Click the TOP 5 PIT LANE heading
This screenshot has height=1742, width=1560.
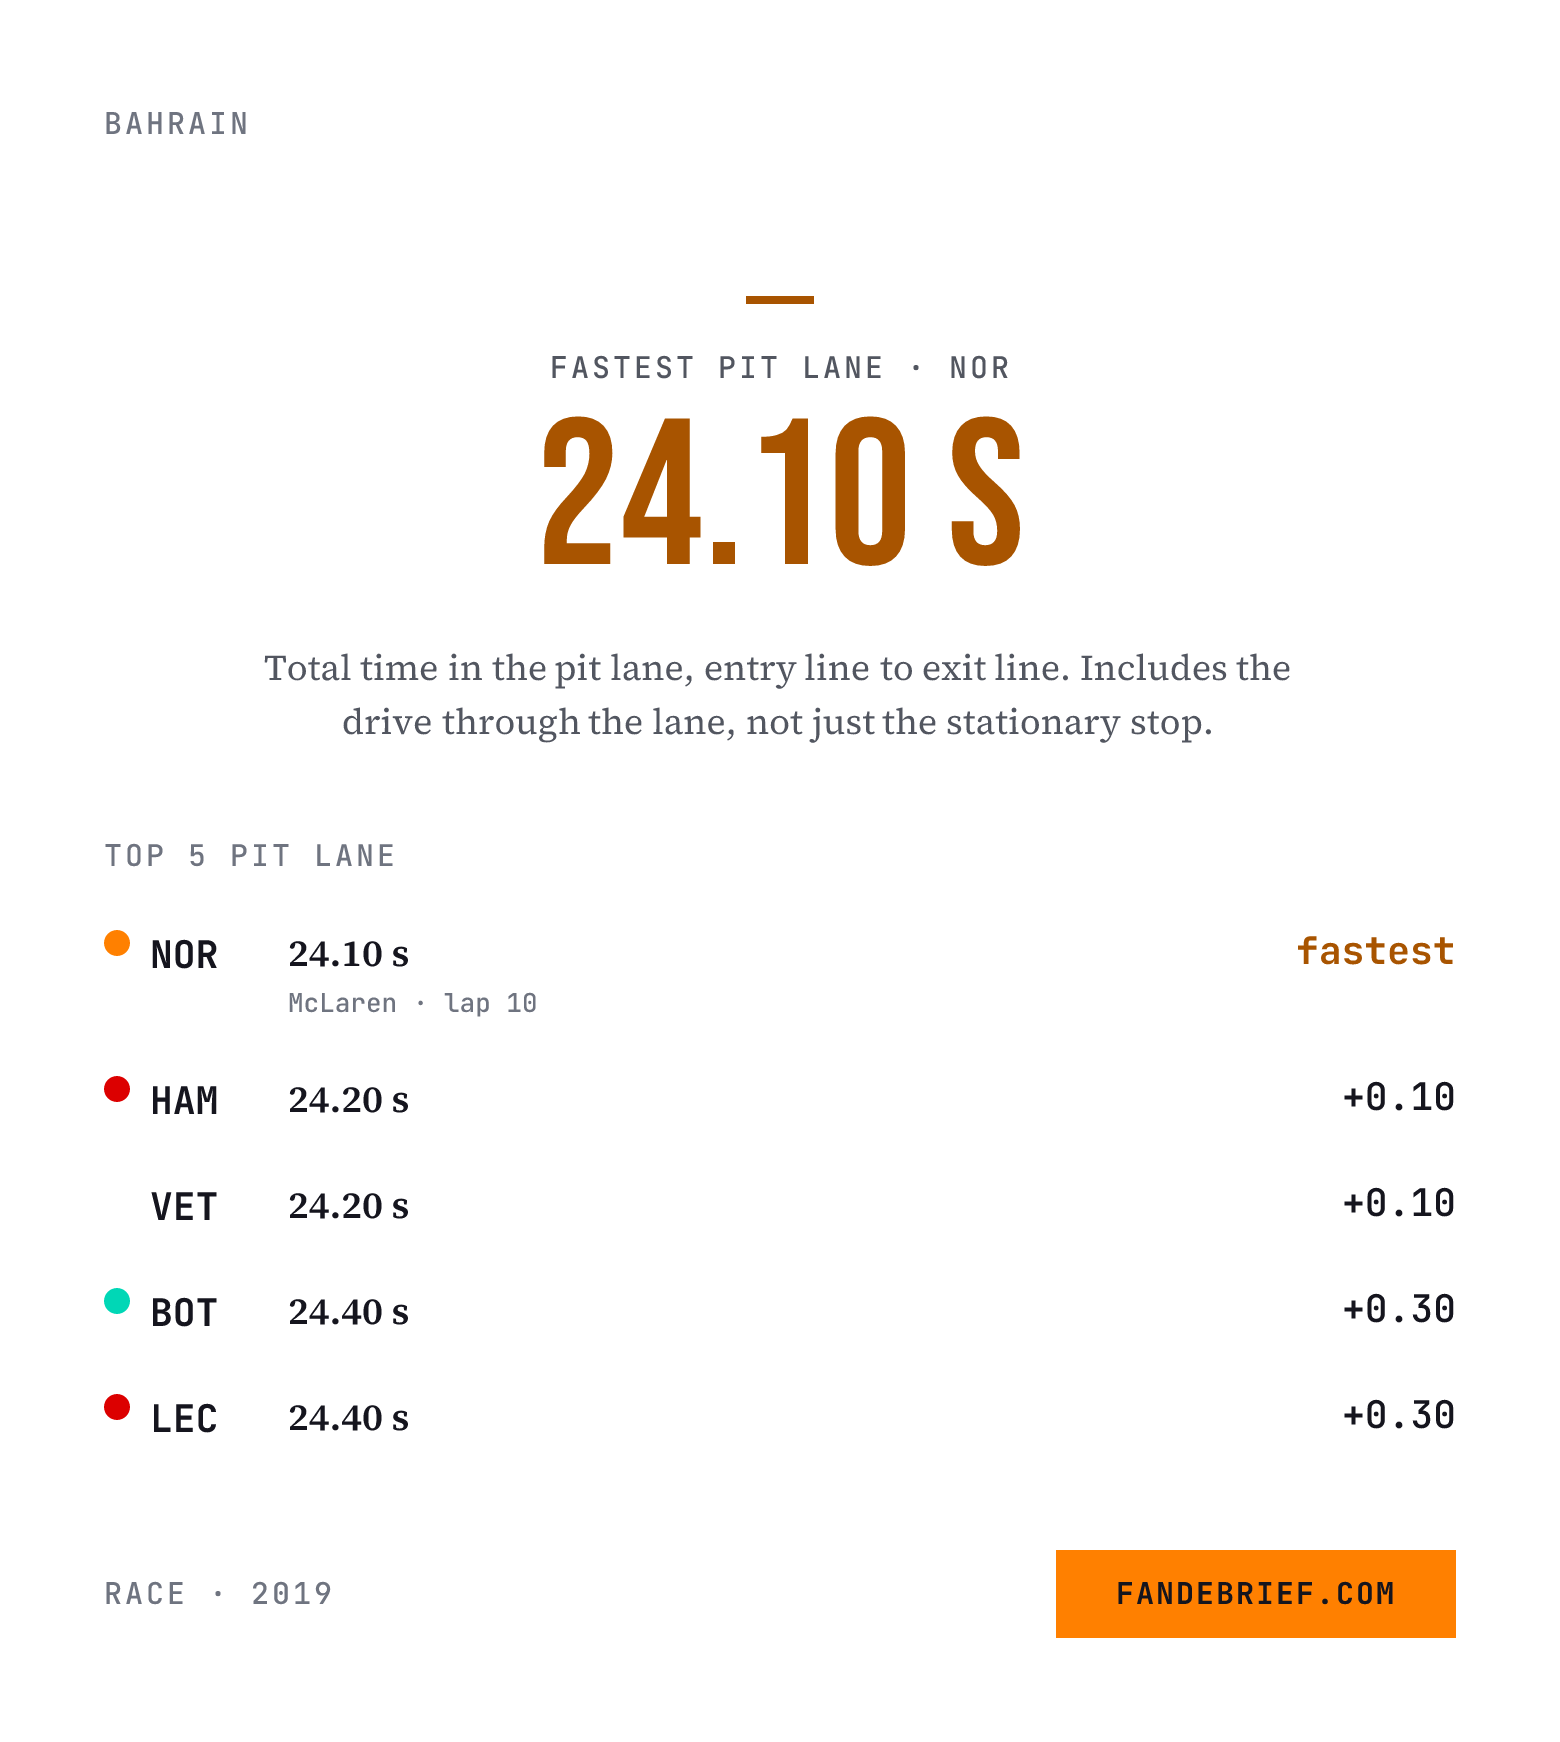pos(250,856)
